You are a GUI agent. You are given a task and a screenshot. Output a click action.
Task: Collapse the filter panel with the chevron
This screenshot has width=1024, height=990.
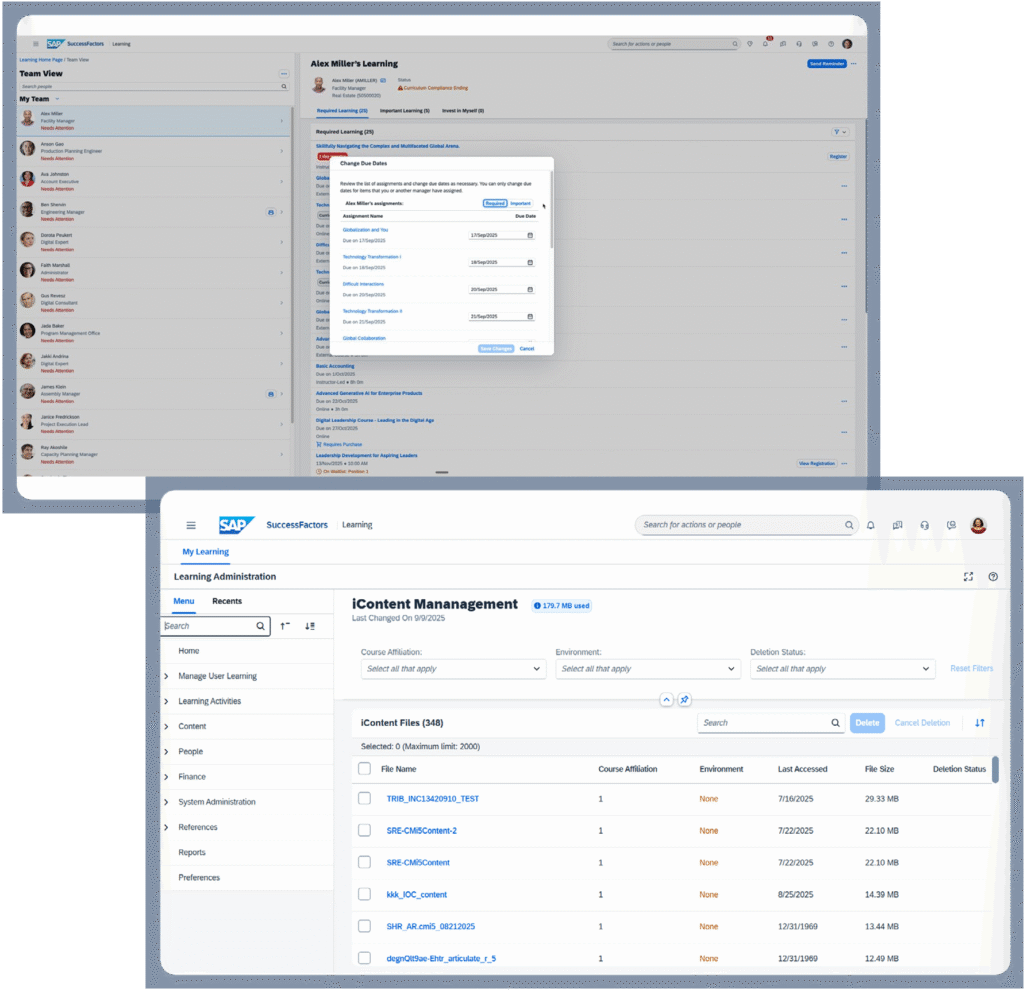(x=666, y=699)
